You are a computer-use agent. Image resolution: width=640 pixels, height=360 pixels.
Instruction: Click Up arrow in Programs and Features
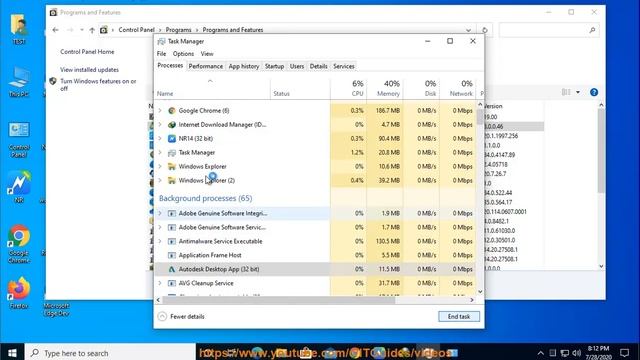tap(92, 30)
